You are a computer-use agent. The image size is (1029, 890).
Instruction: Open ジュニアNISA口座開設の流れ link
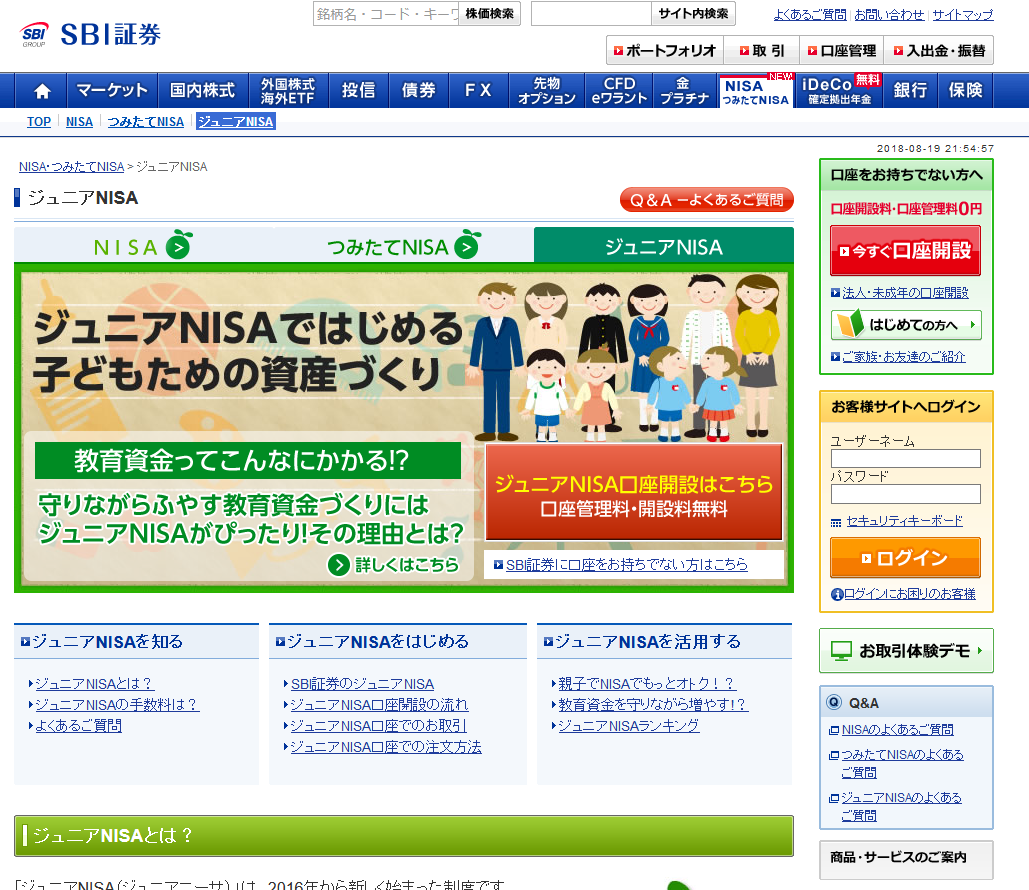[x=379, y=705]
